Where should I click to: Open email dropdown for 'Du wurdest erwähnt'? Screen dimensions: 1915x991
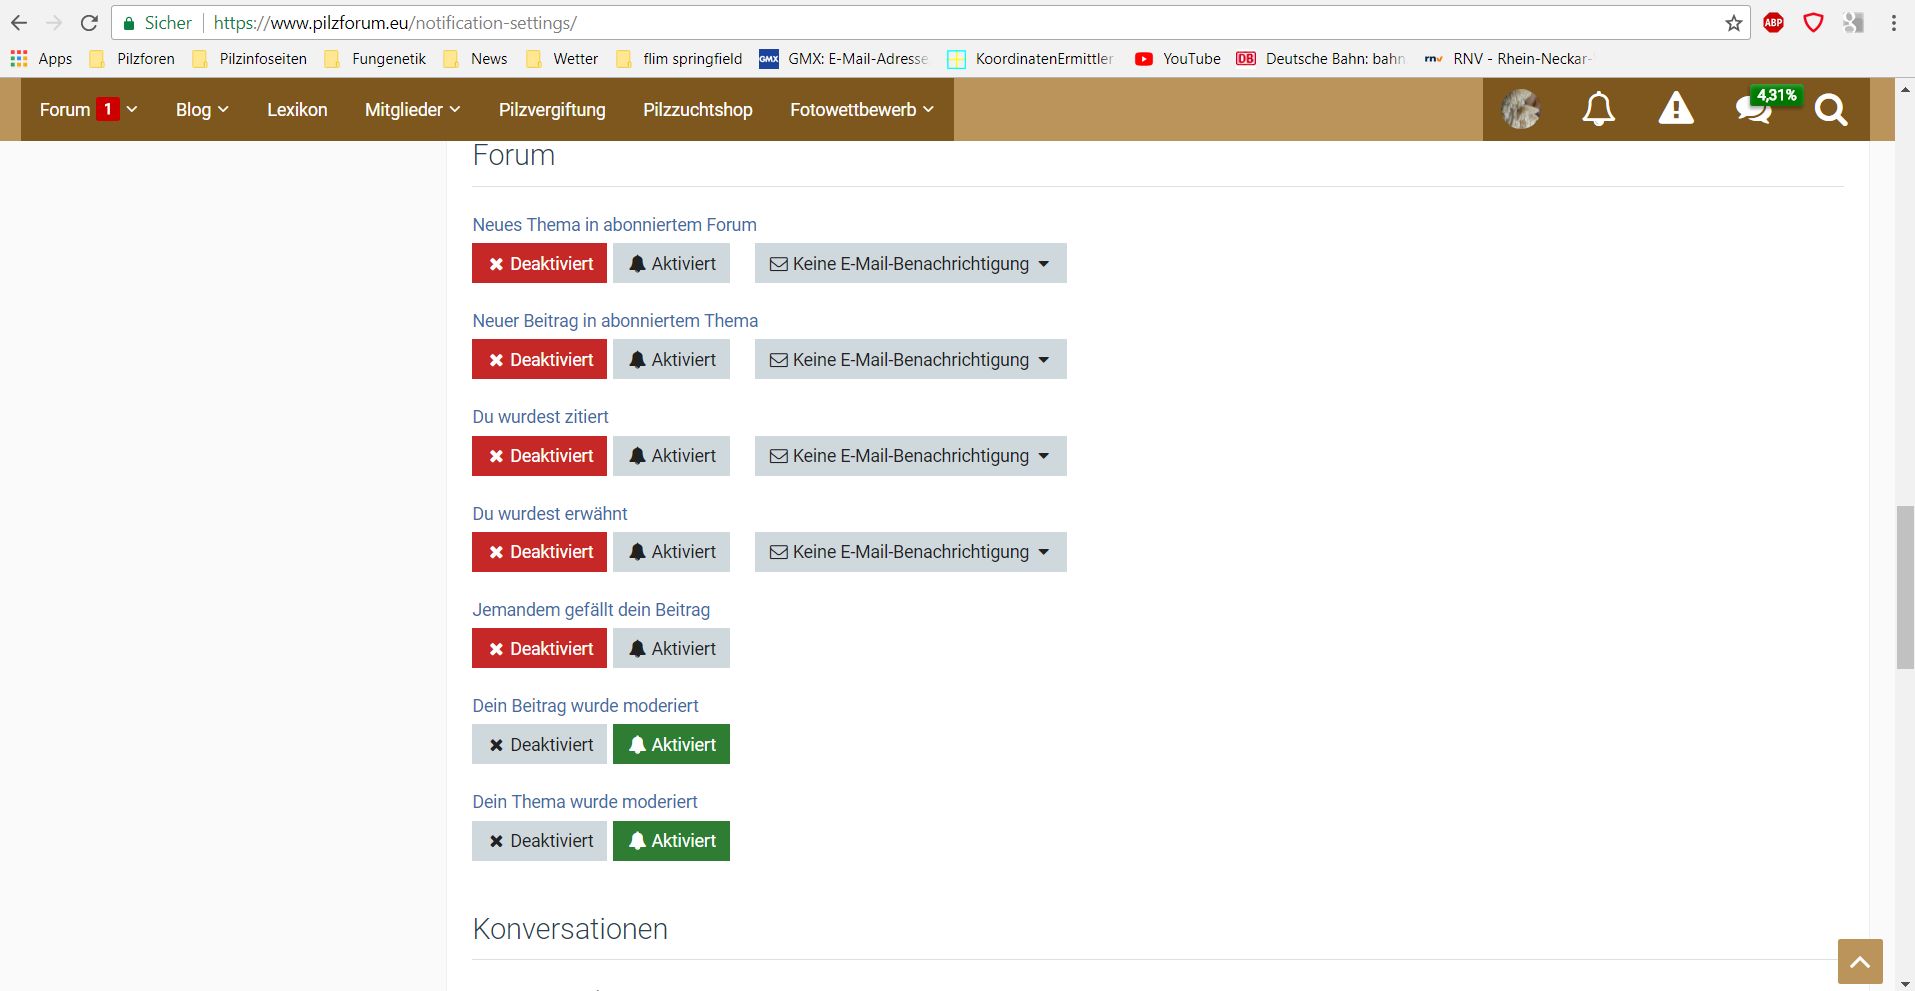coord(910,552)
